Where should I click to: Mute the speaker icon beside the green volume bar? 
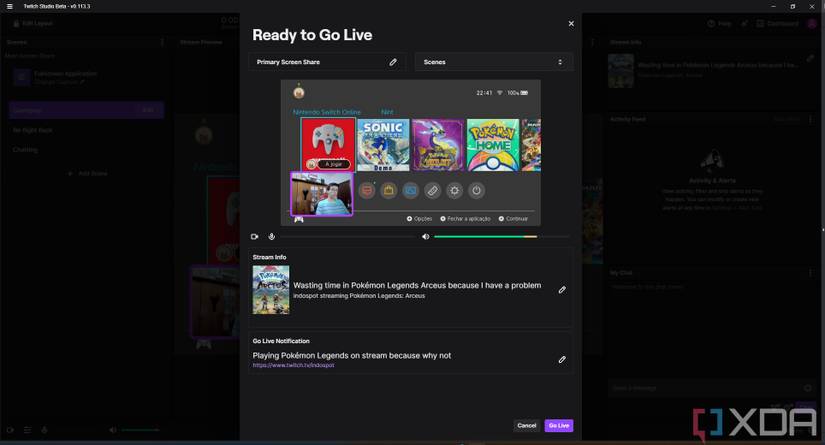point(426,237)
